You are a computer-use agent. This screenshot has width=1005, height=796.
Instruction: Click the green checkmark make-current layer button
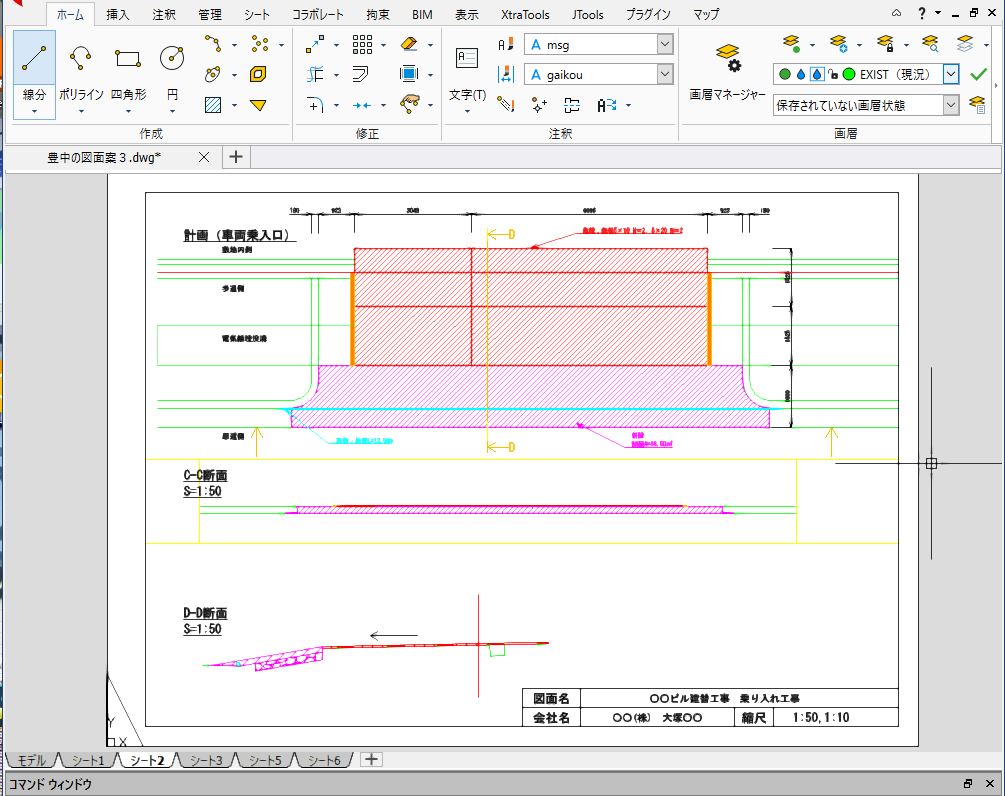(978, 75)
